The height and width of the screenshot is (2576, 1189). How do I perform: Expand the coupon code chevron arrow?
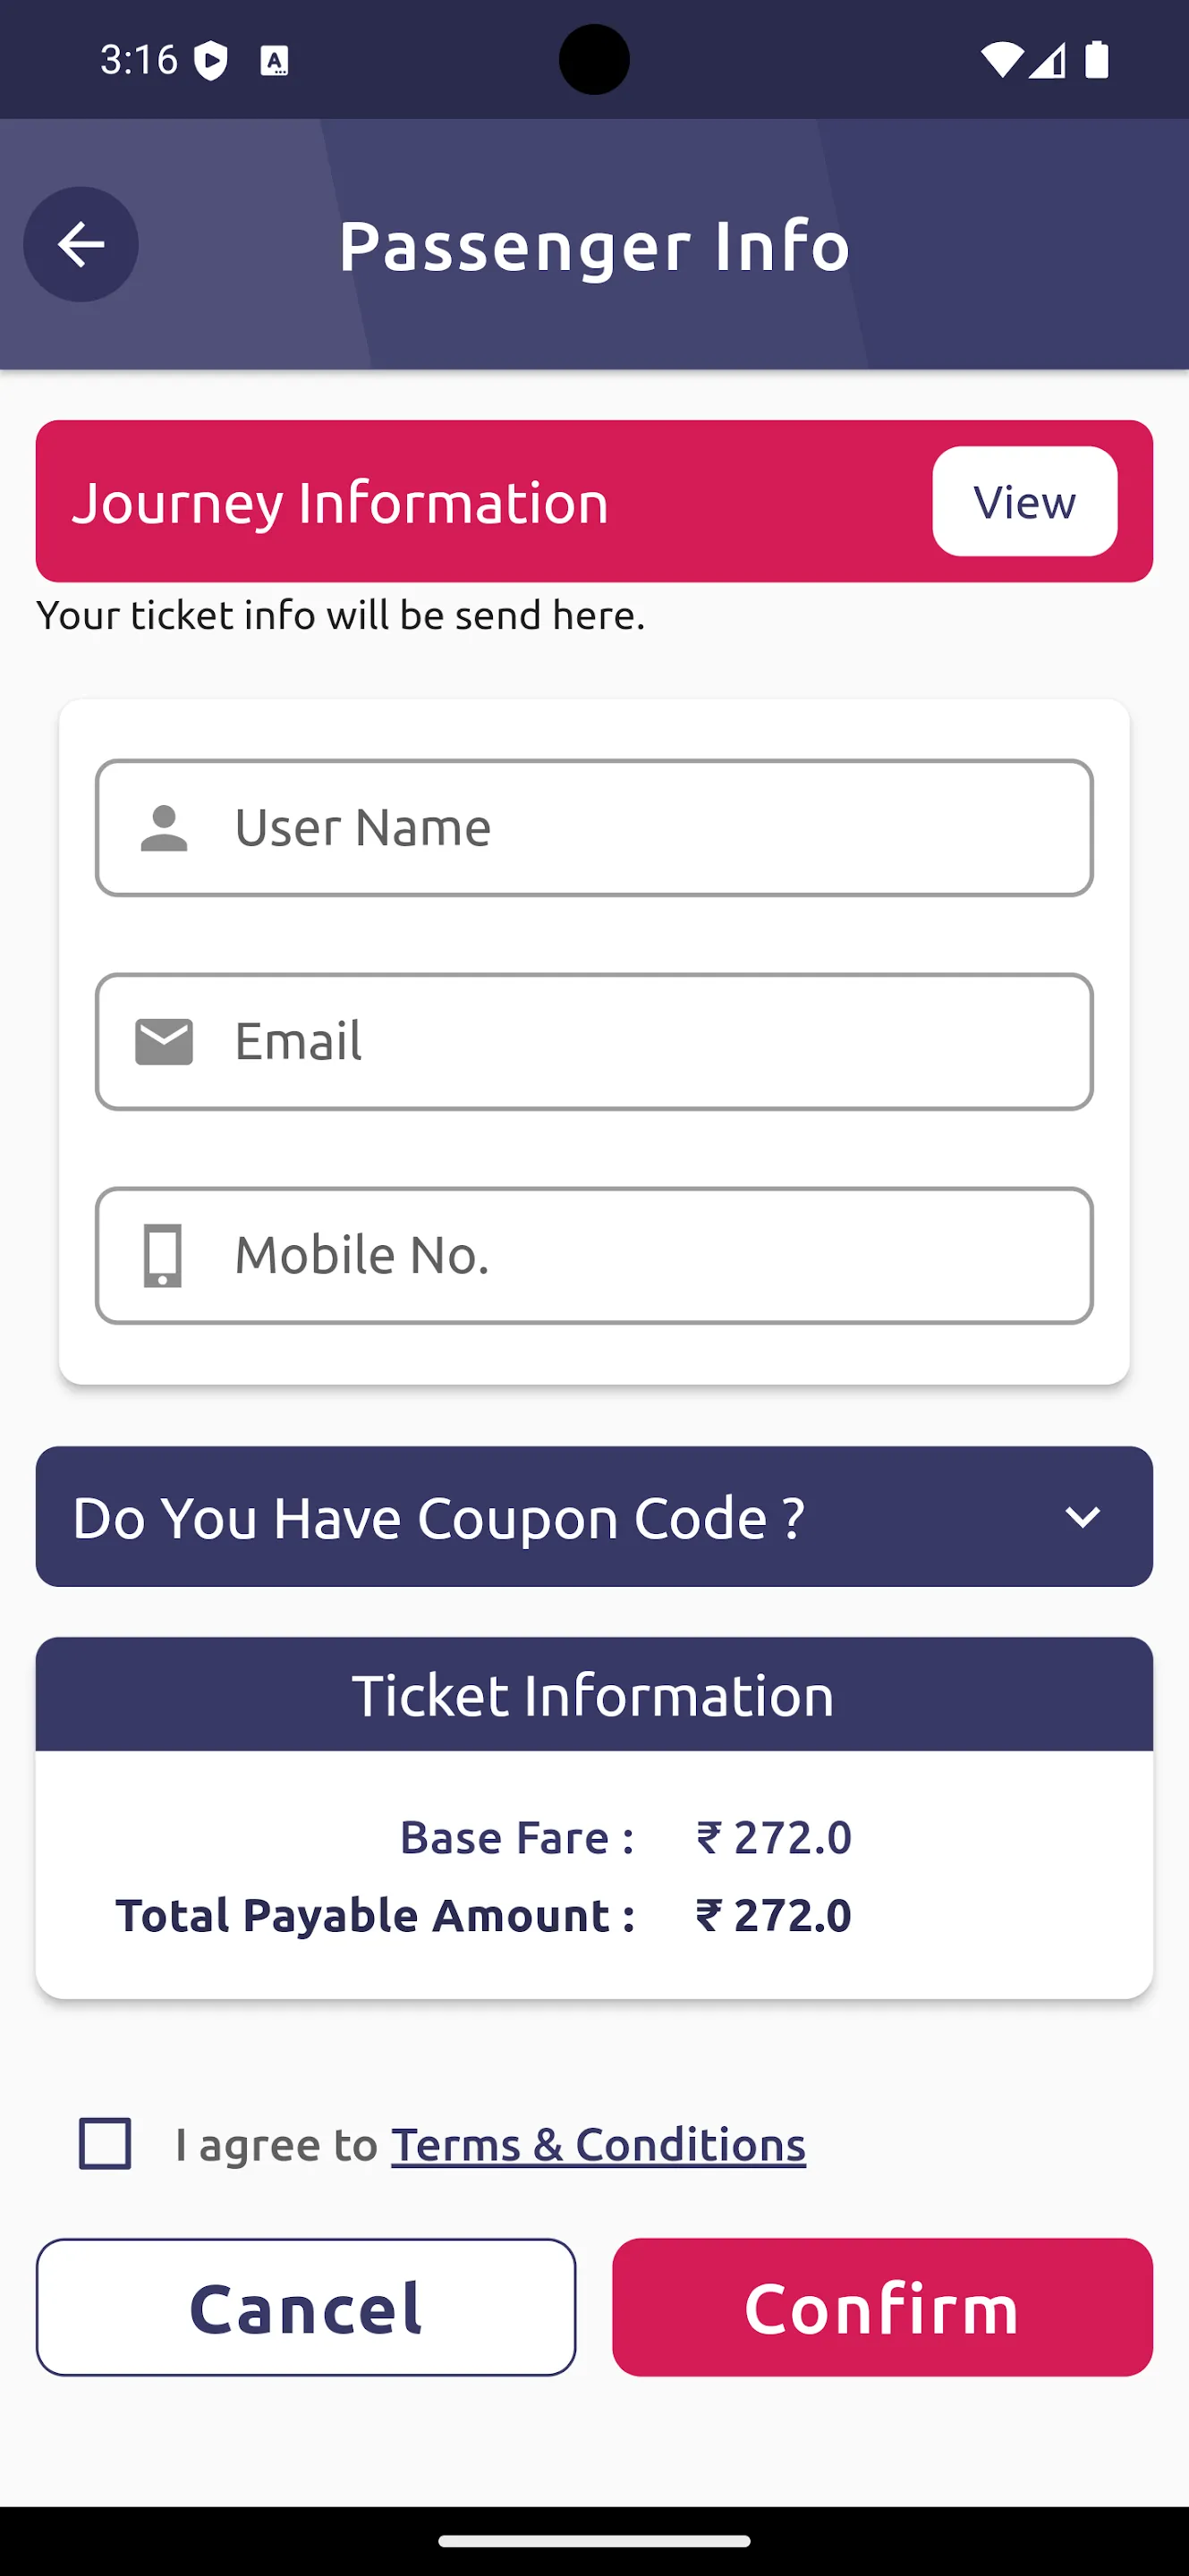(1082, 1517)
